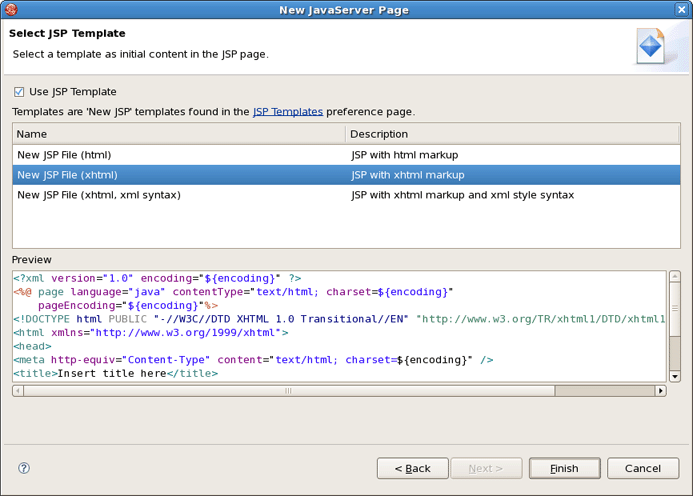Click the Description column header
The width and height of the screenshot is (693, 496).
point(513,134)
